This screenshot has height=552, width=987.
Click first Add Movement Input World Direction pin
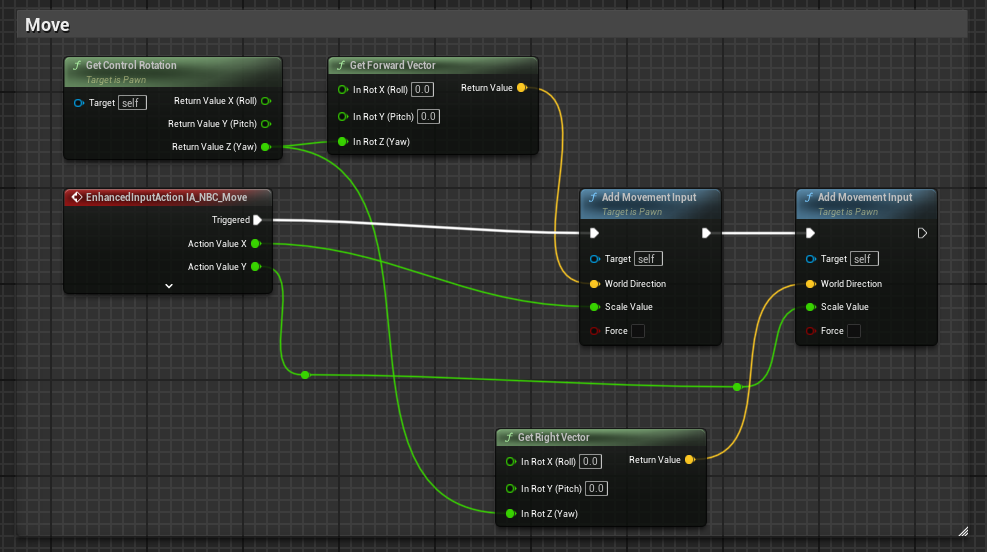(594, 284)
